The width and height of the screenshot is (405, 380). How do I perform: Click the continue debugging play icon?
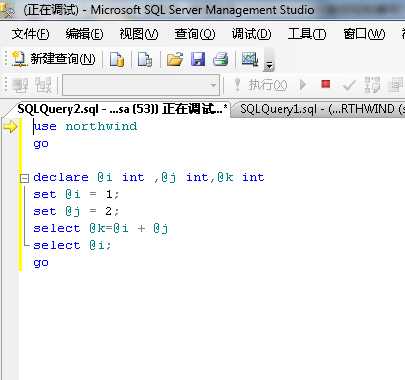click(x=303, y=85)
